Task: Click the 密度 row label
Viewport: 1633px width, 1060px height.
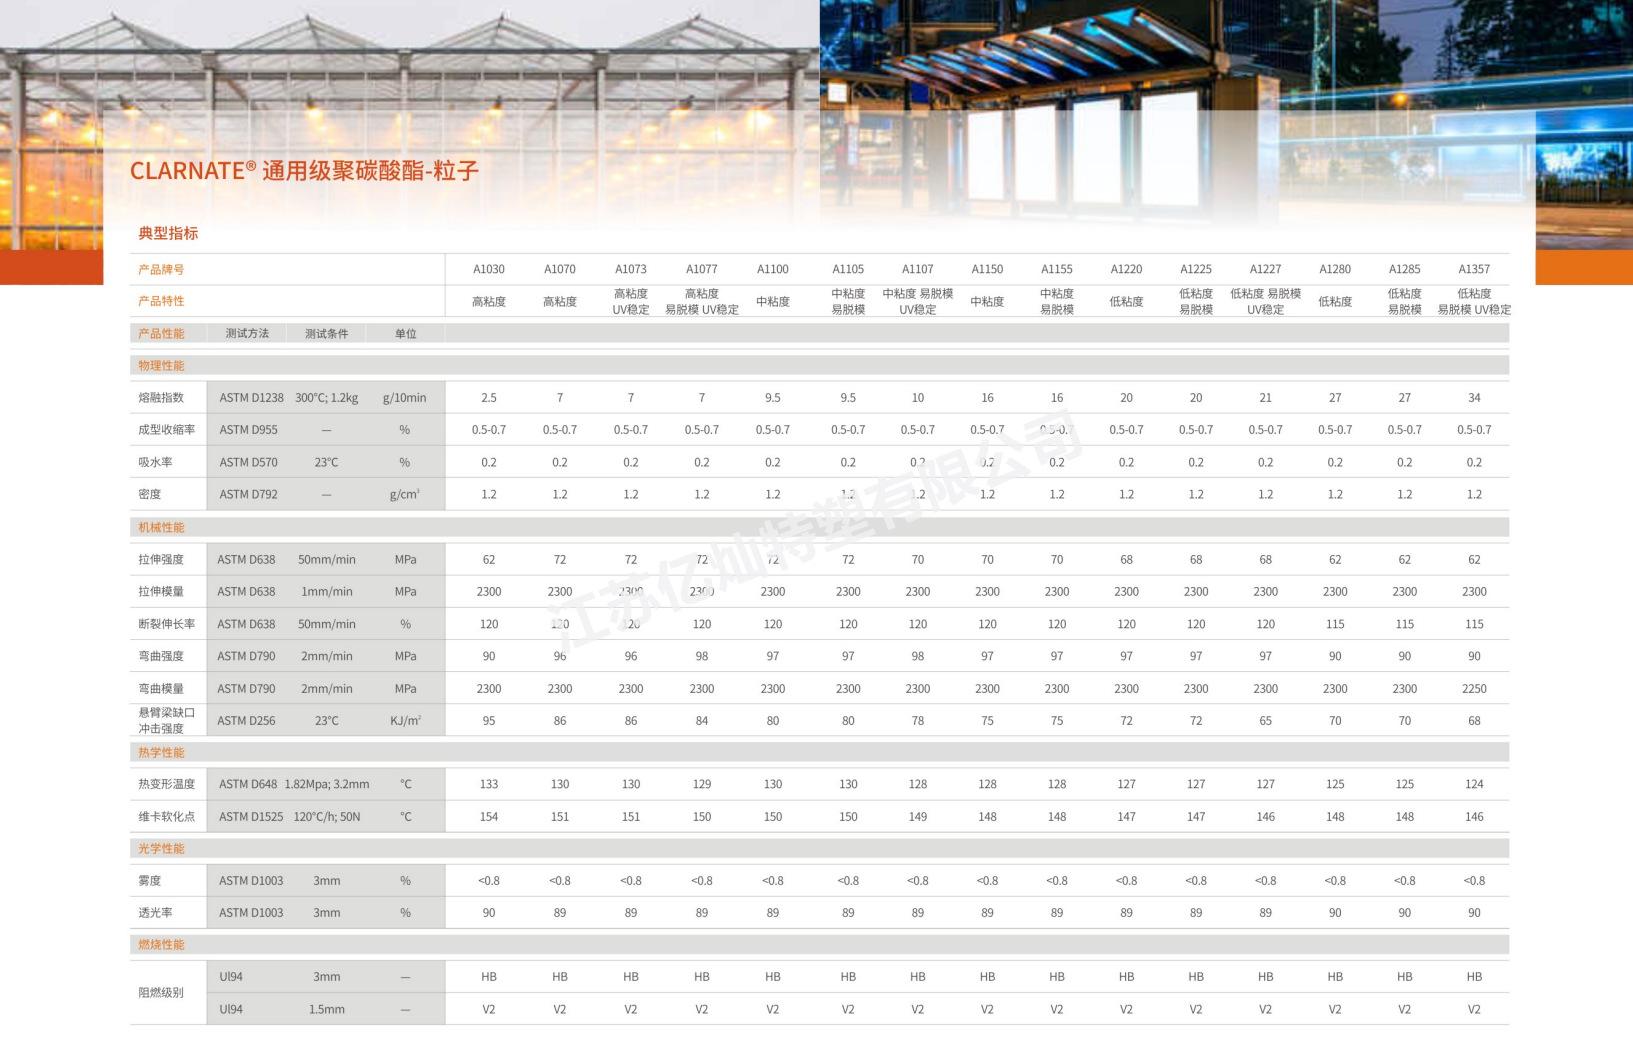Action: point(150,494)
